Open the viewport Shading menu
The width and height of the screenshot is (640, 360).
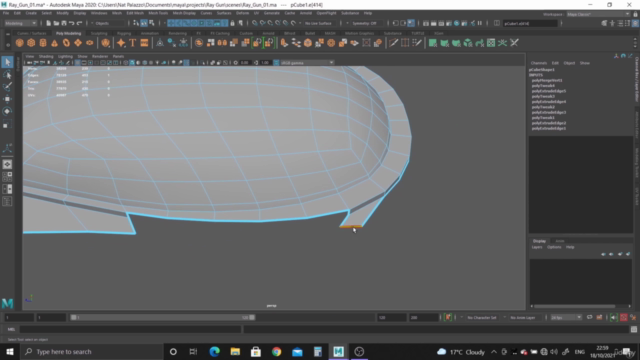(46, 56)
